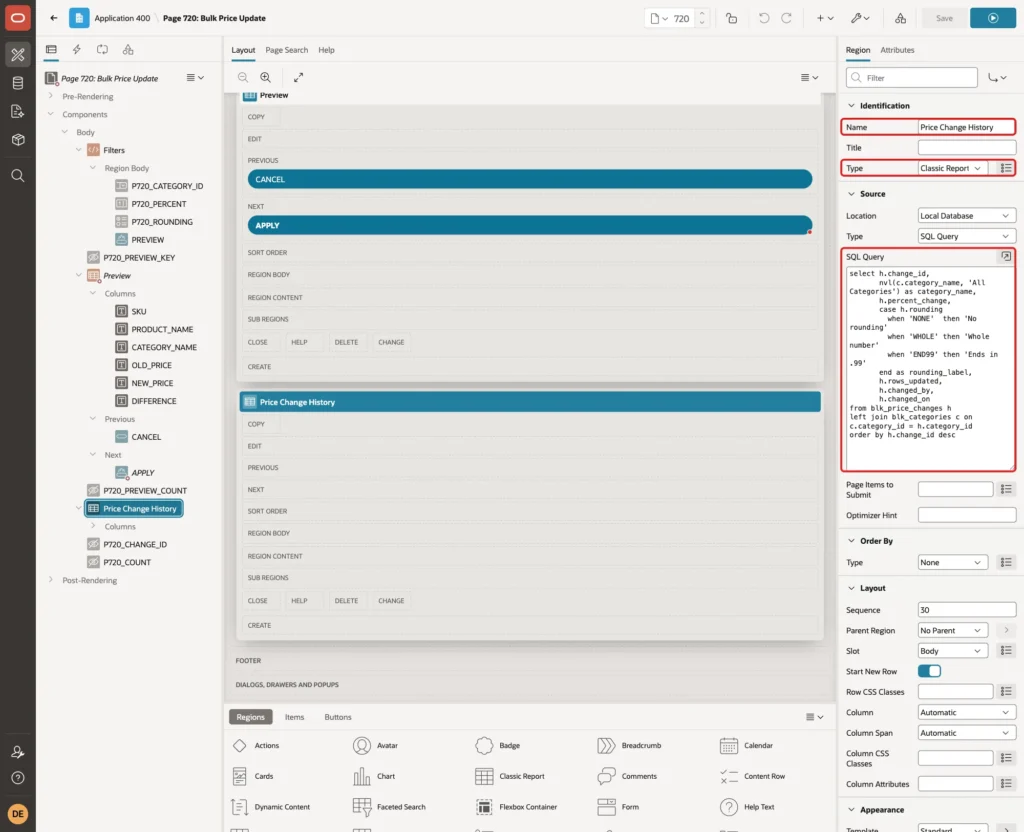This screenshot has width=1024, height=832.
Task: Click the Save button
Action: pos(944,18)
